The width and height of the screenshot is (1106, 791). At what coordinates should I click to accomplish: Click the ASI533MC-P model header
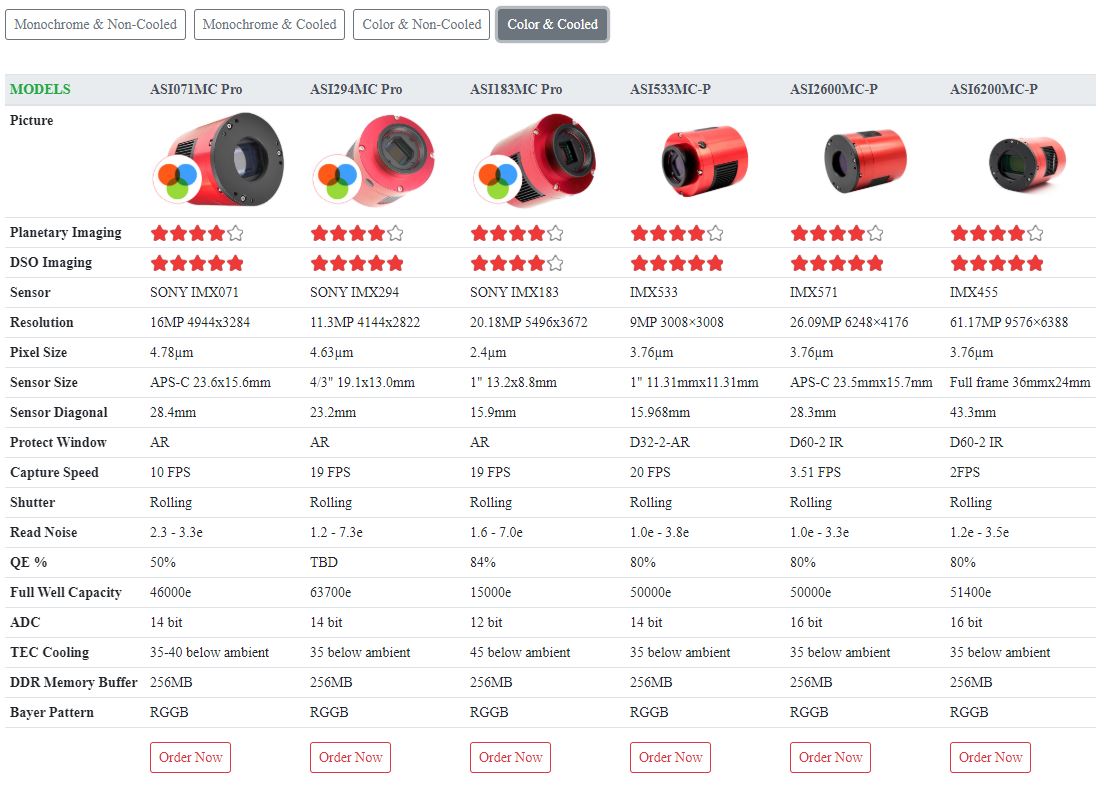670,90
